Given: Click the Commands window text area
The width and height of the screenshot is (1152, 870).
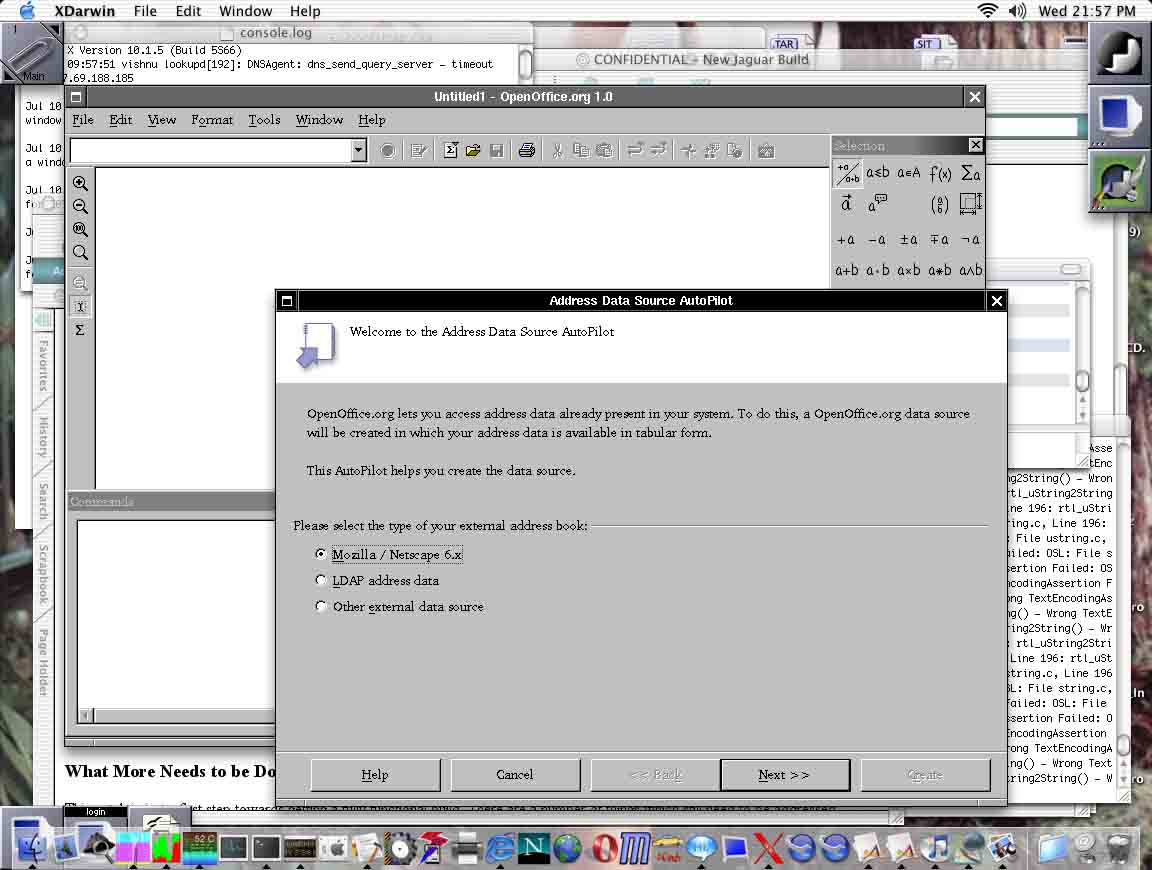Looking at the screenshot, I should (176, 614).
